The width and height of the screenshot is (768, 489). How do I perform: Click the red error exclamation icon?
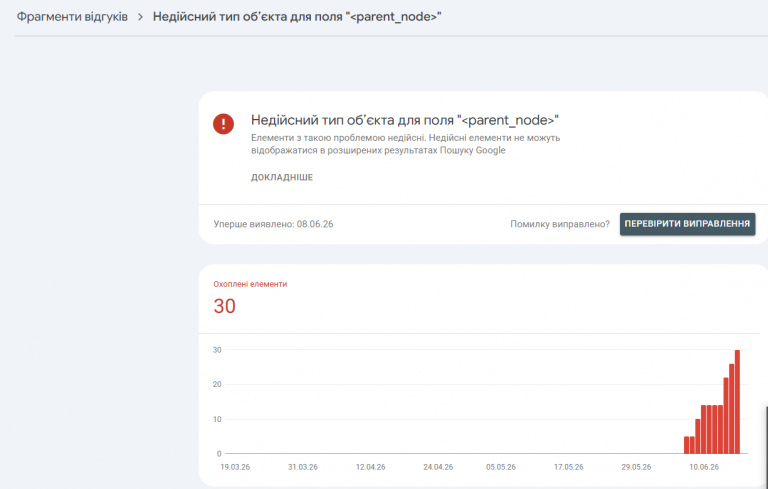tap(223, 123)
